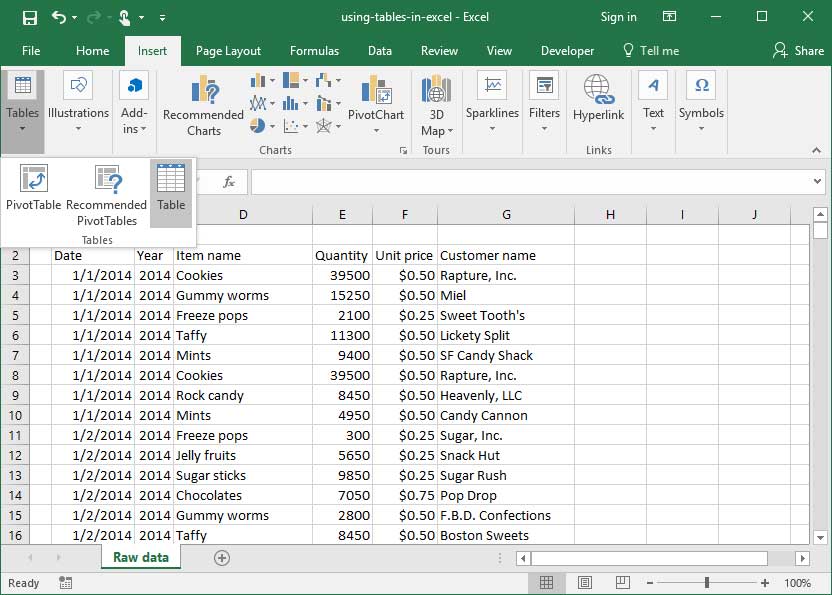Collapse the ribbon
Screen dimensions: 832x595
pos(816,151)
